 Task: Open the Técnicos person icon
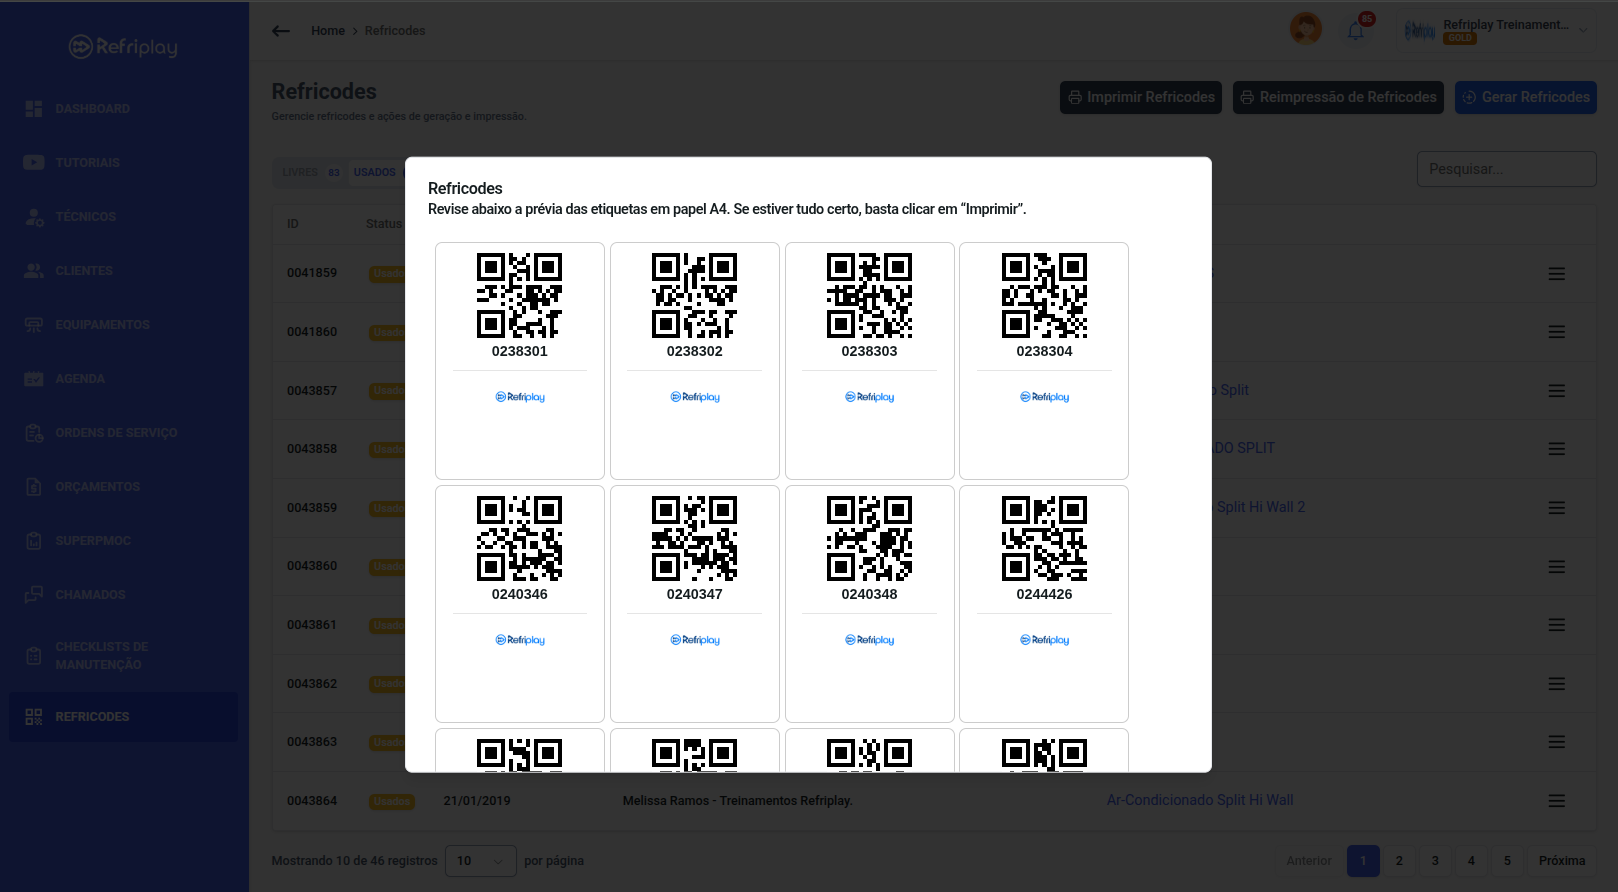click(x=34, y=217)
